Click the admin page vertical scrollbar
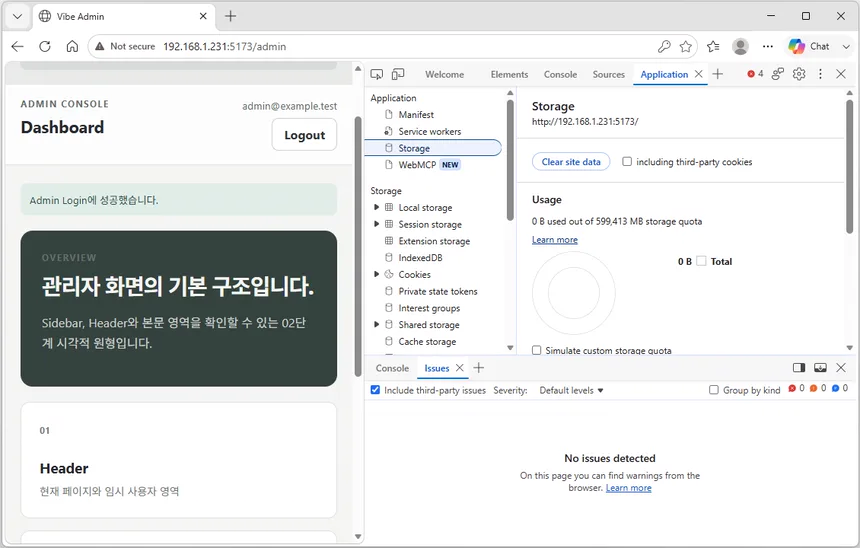This screenshot has width=860, height=548. click(358, 247)
